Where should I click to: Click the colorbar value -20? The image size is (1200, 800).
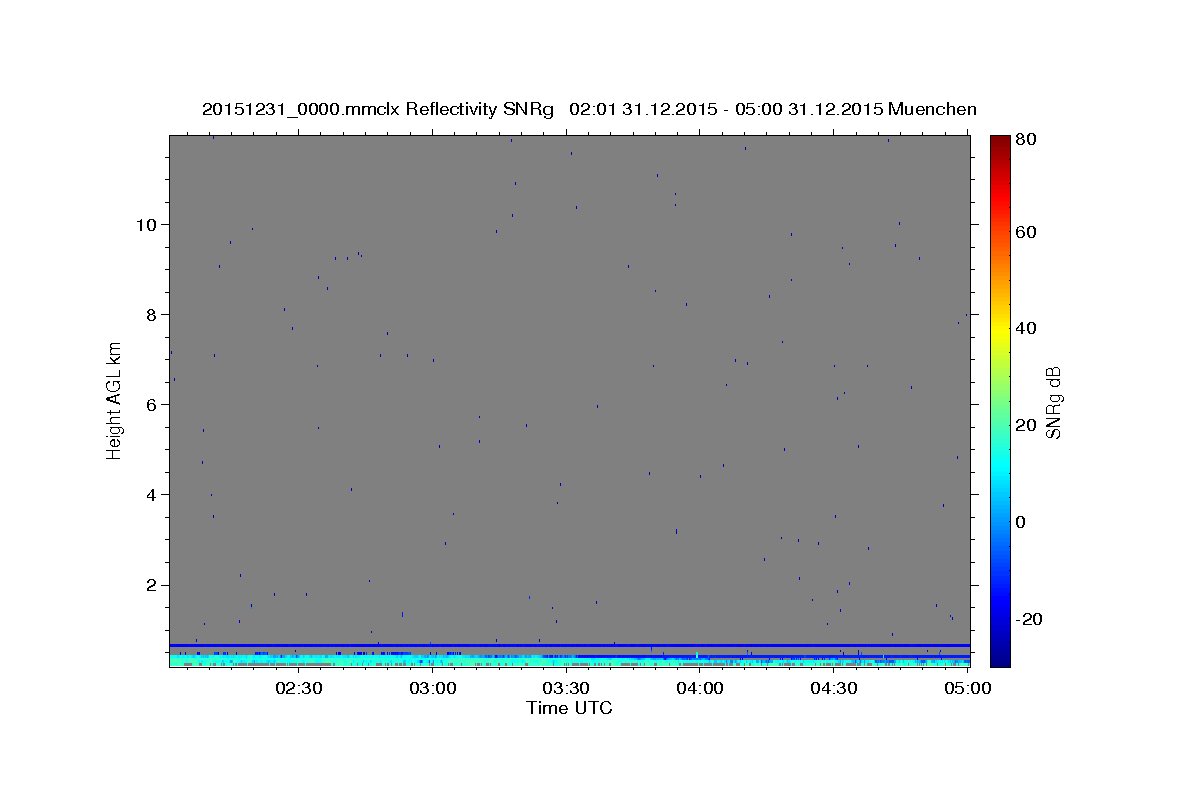[x=1028, y=619]
